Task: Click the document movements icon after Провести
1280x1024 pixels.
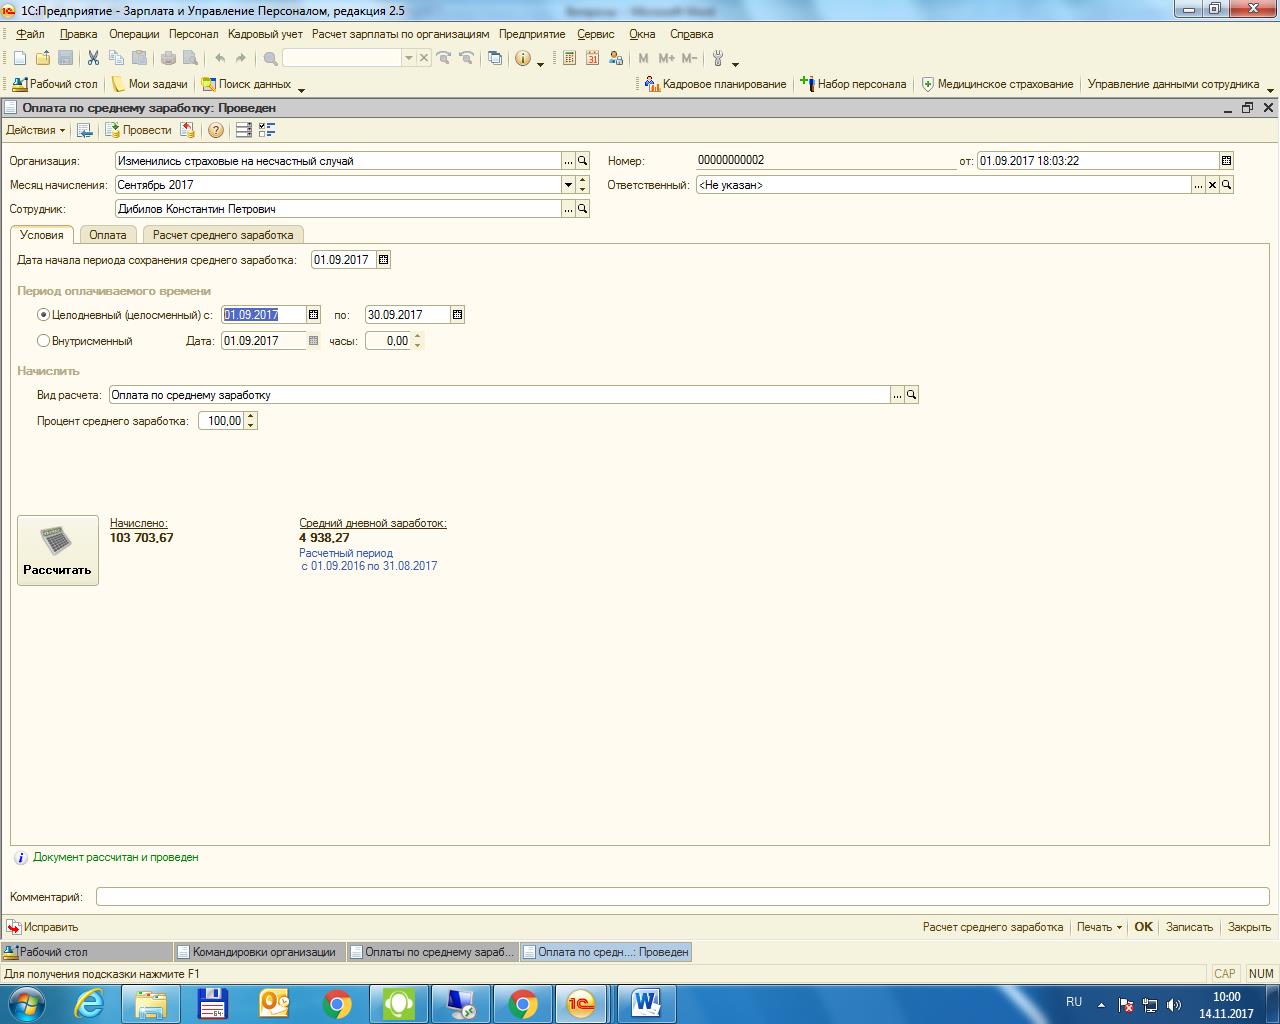Action: [187, 130]
